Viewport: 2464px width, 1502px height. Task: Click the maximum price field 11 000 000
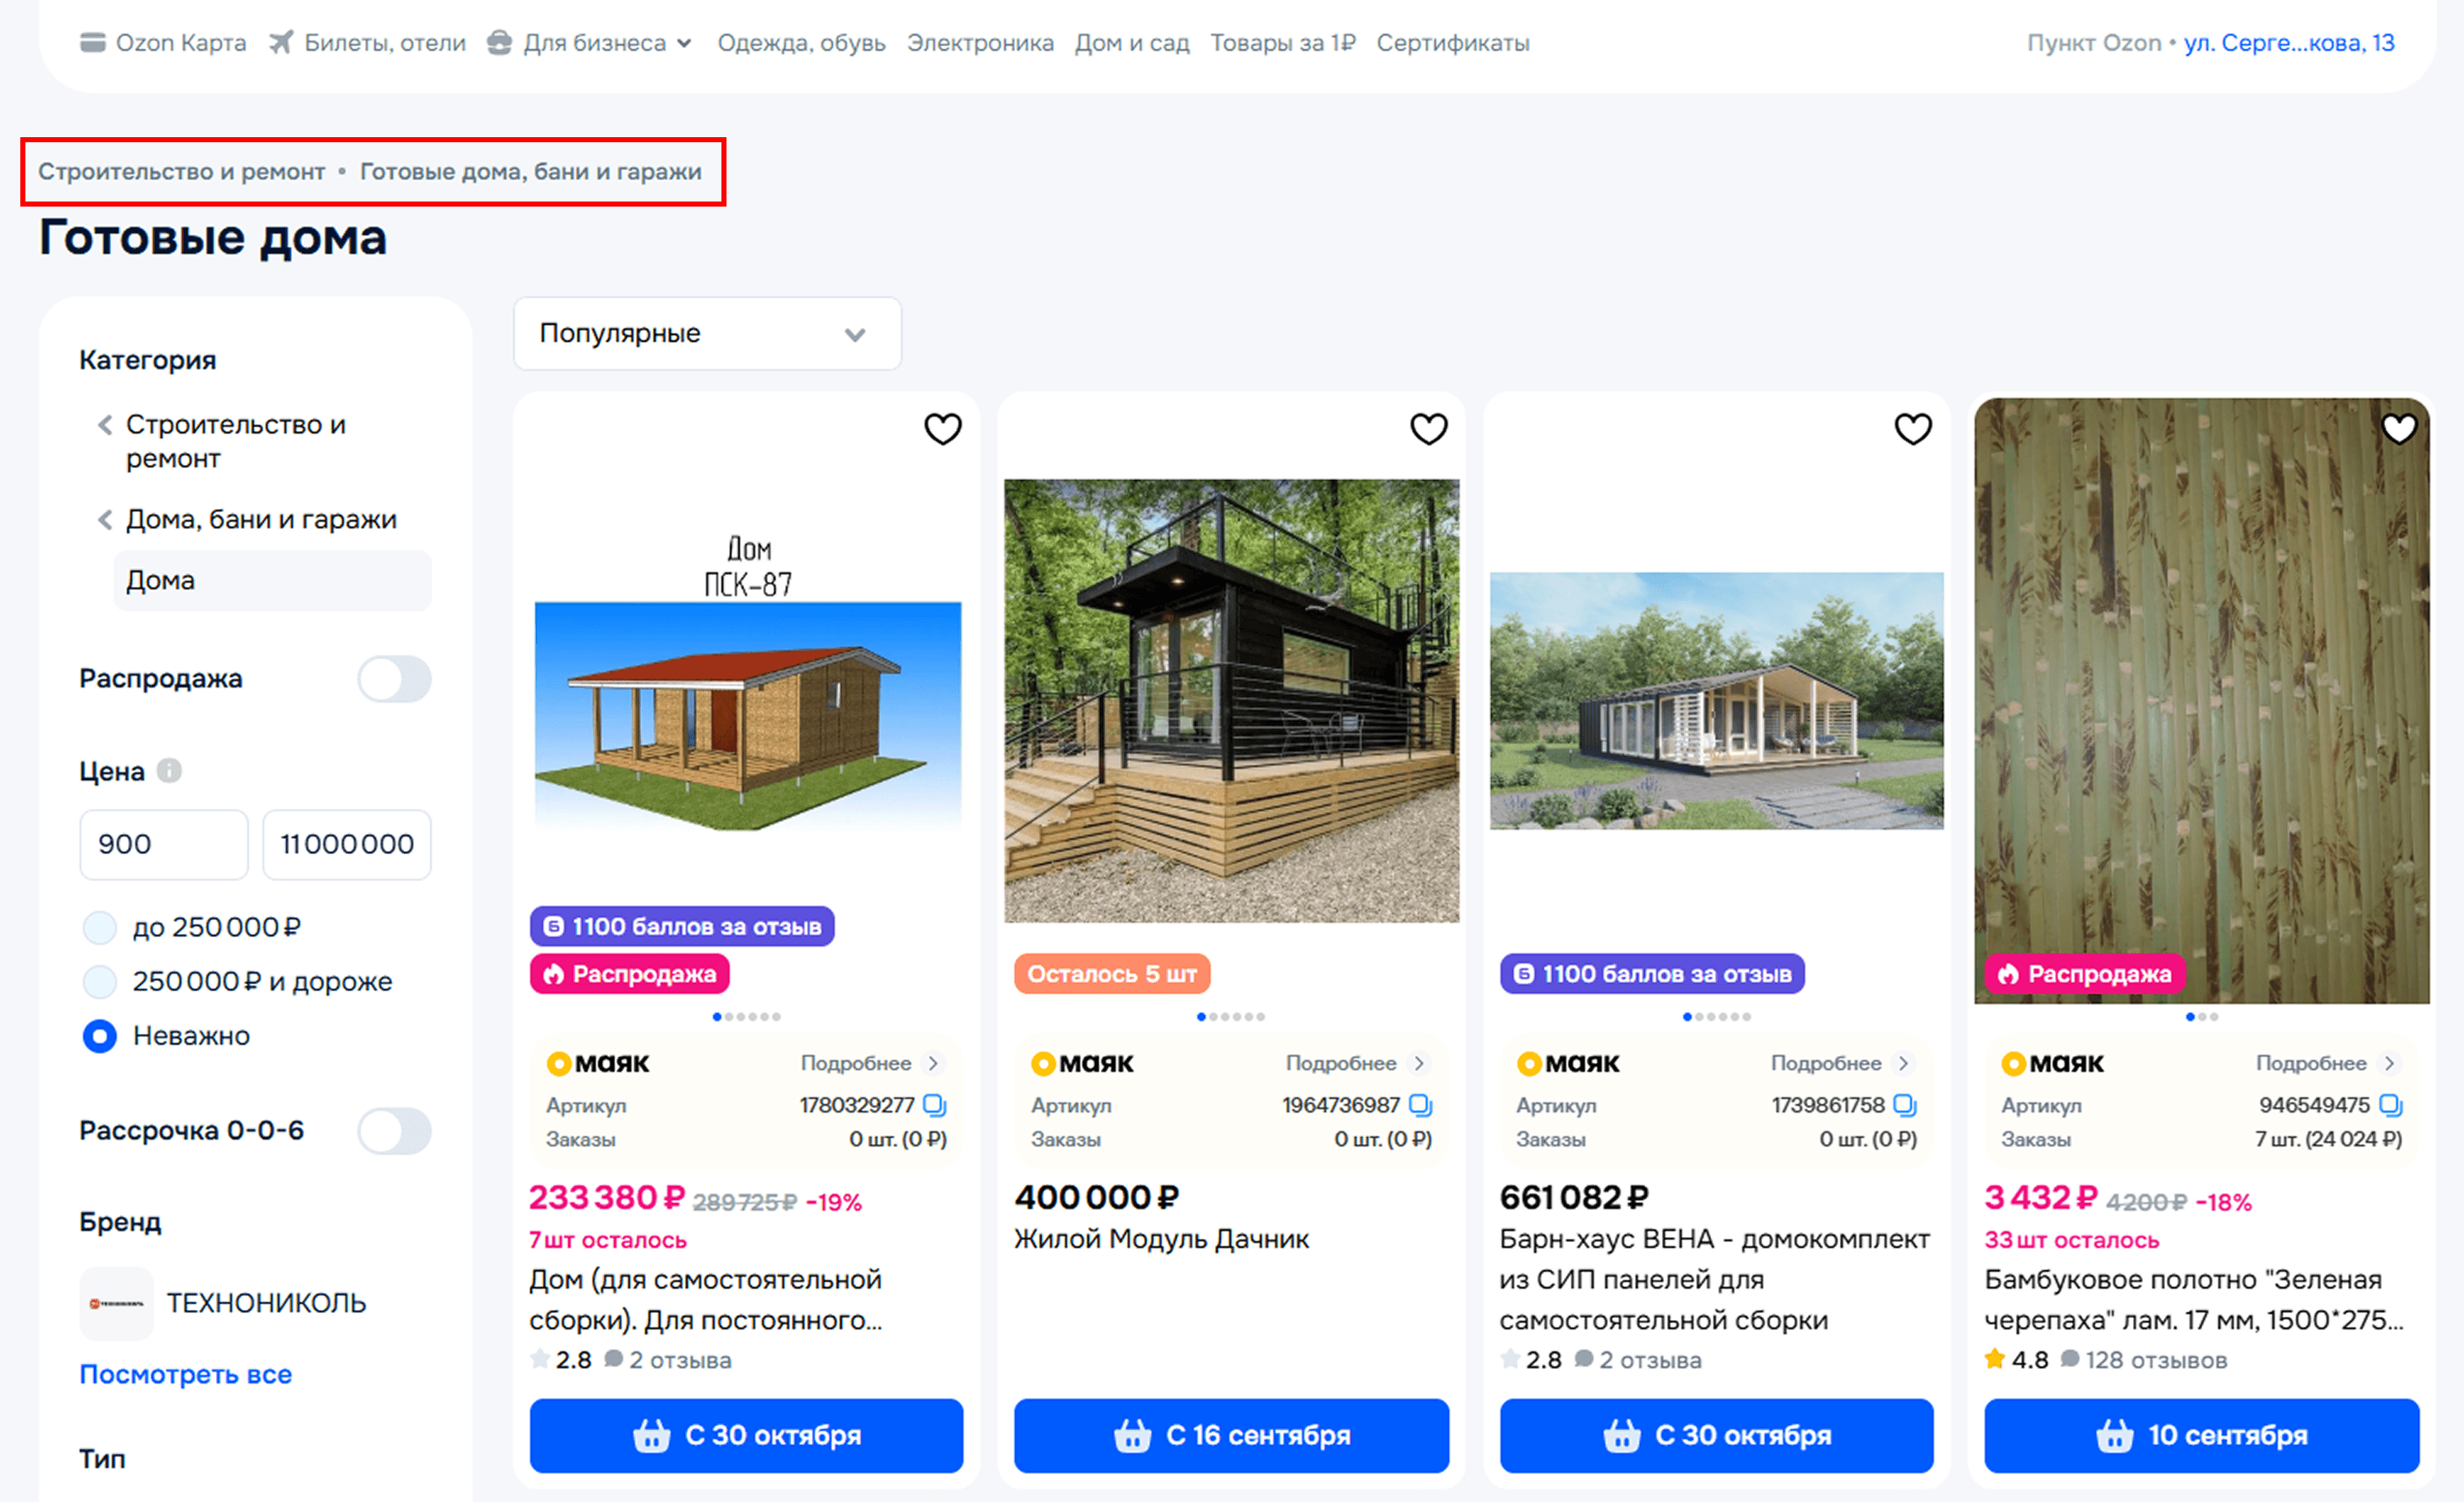click(x=347, y=844)
